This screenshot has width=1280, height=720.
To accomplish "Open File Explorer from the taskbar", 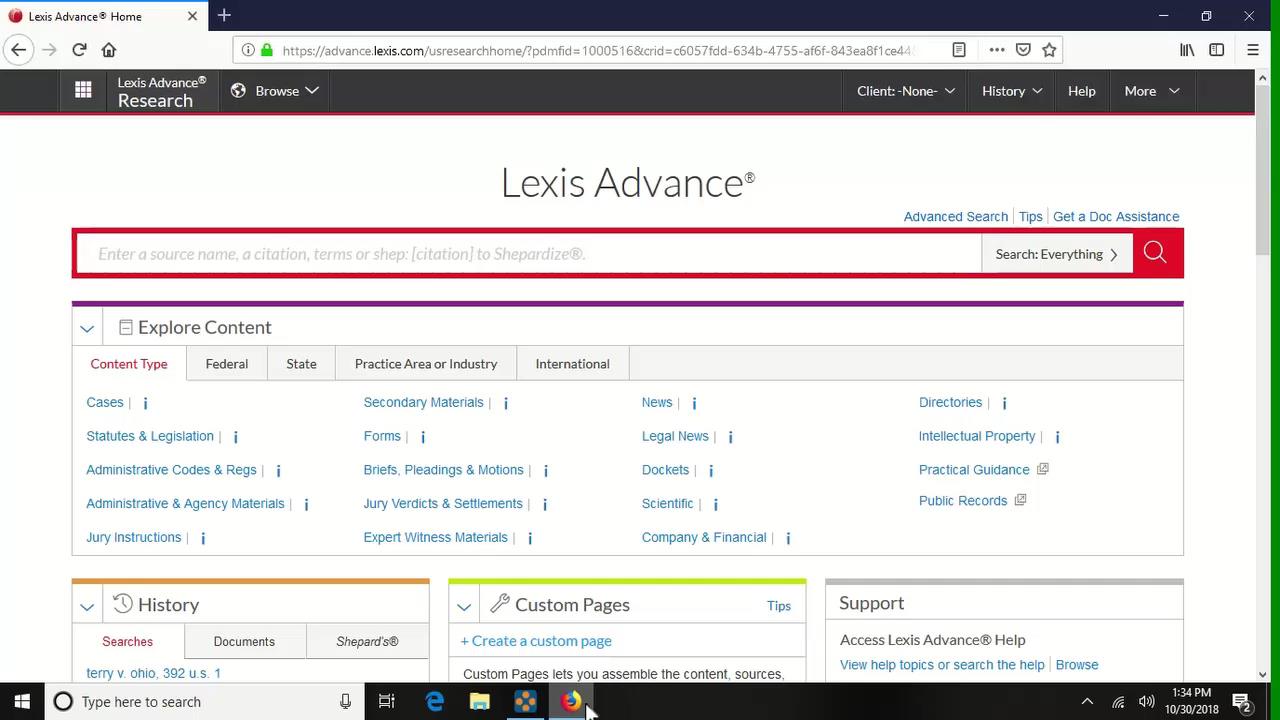I will coord(479,702).
